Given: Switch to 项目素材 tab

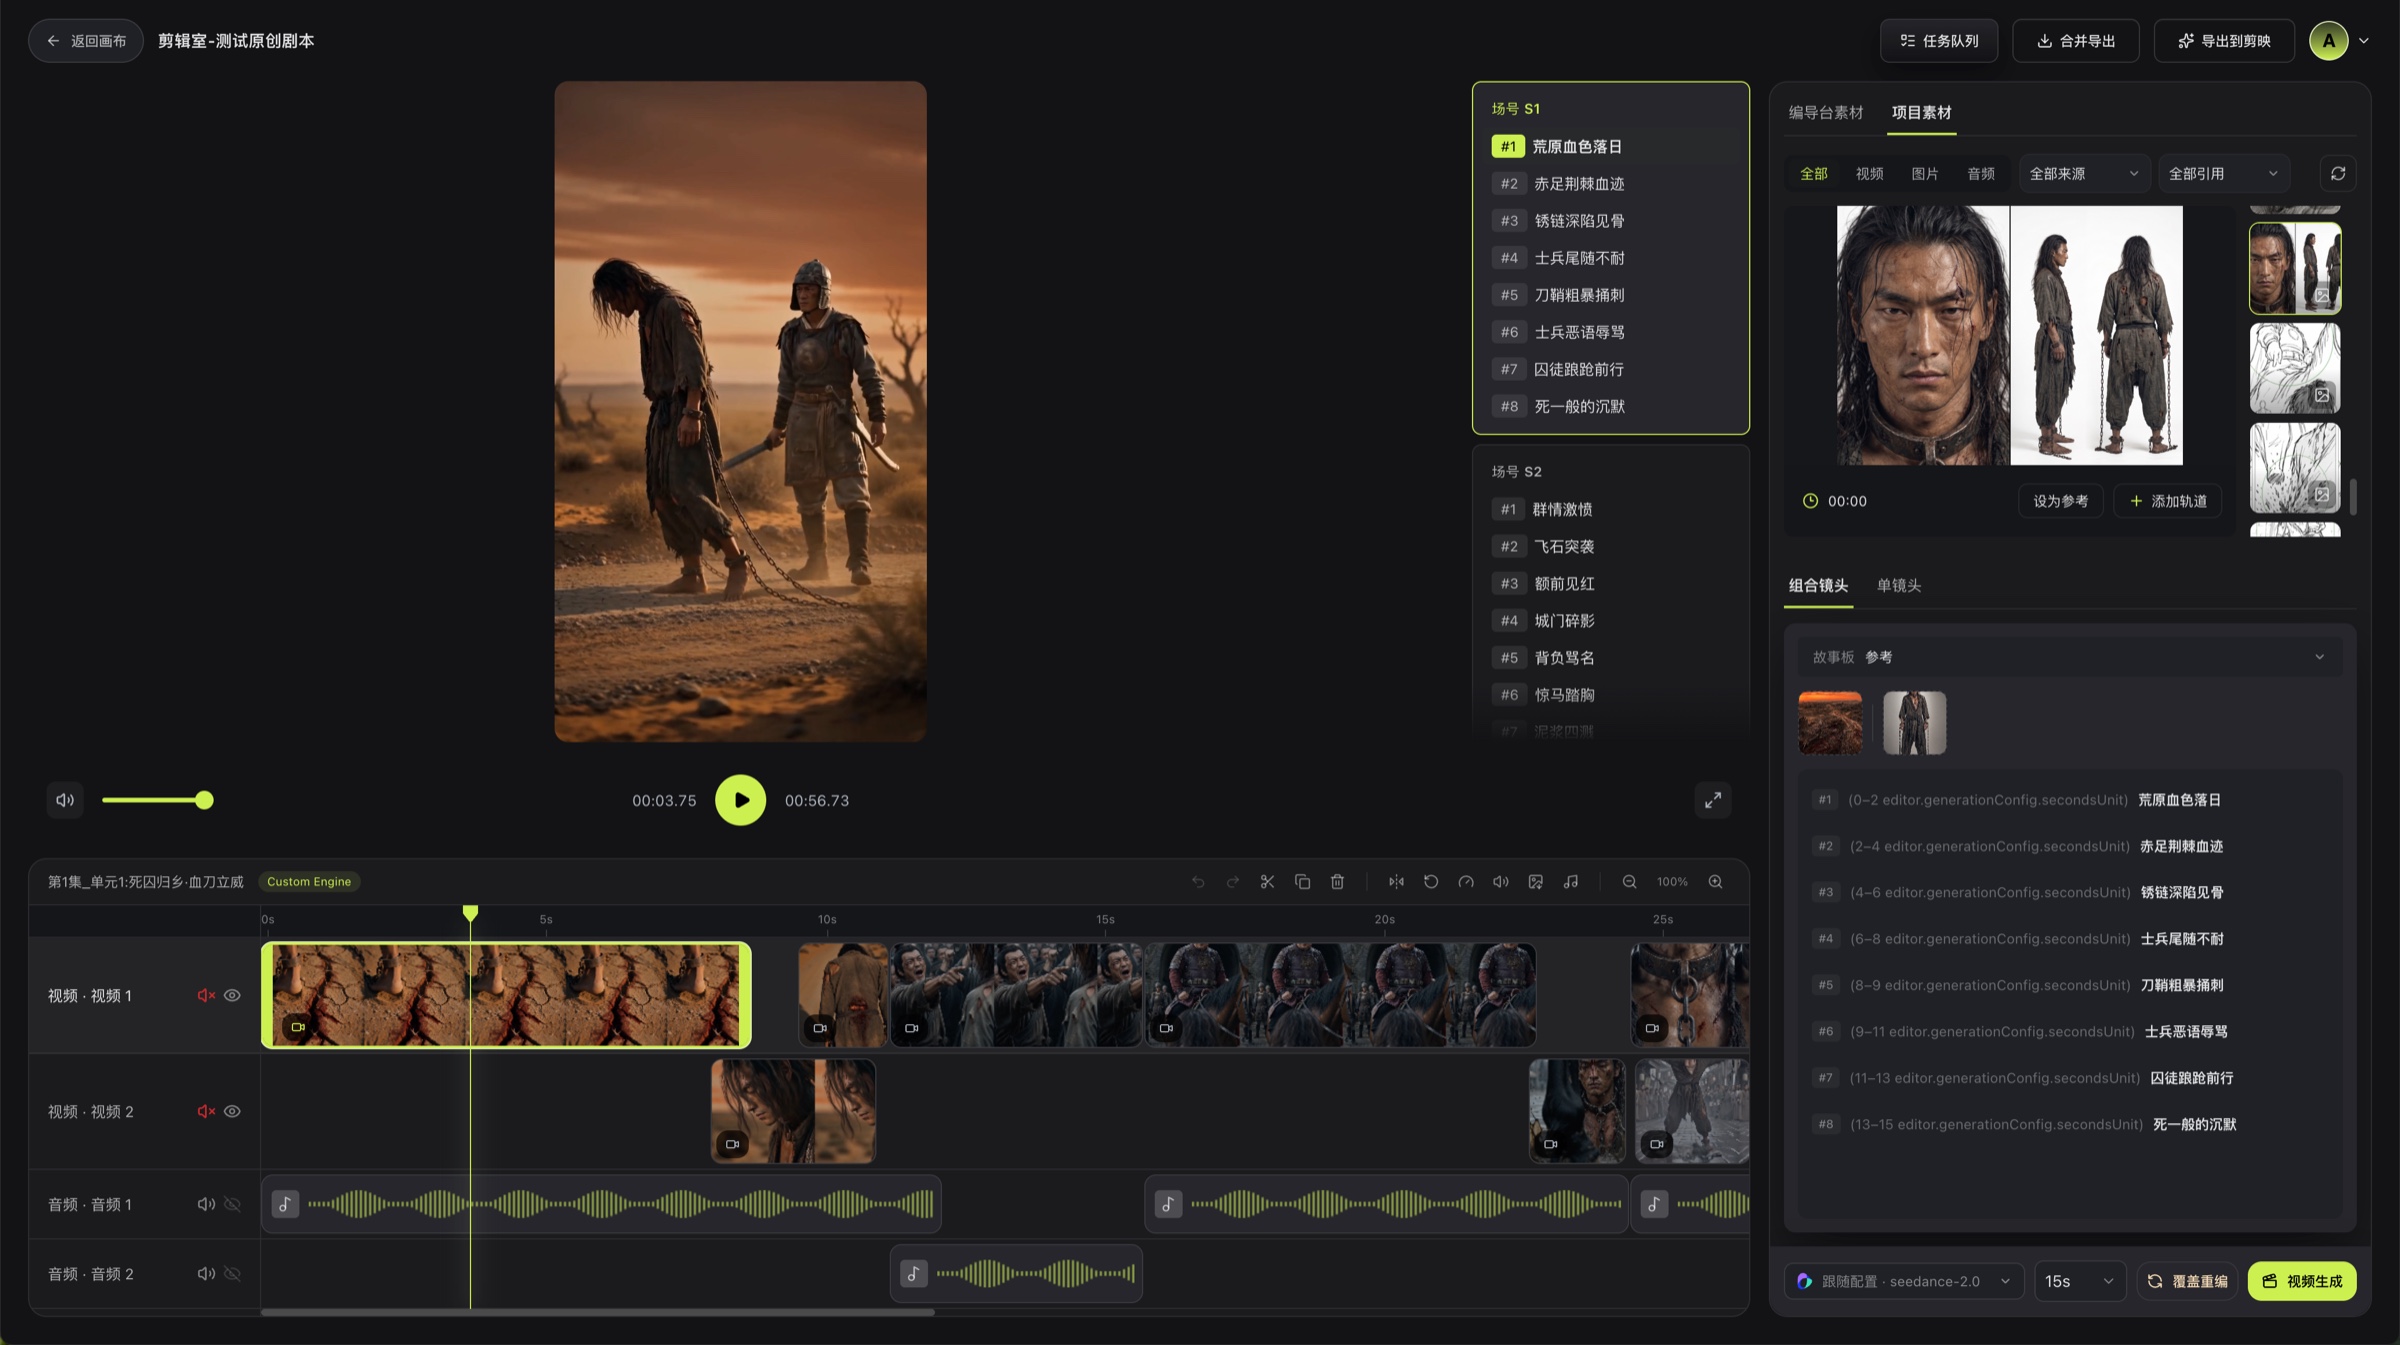Looking at the screenshot, I should pos(1921,112).
